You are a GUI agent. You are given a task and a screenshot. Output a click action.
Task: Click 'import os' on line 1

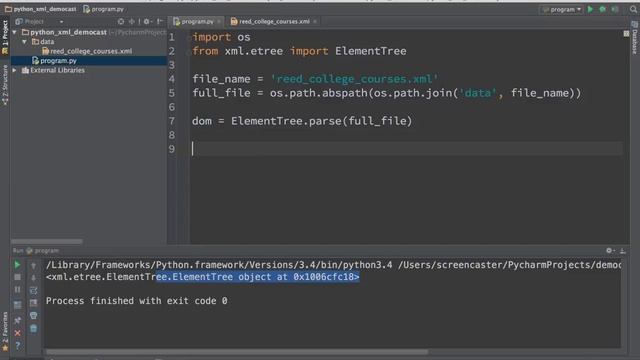click(x=221, y=37)
